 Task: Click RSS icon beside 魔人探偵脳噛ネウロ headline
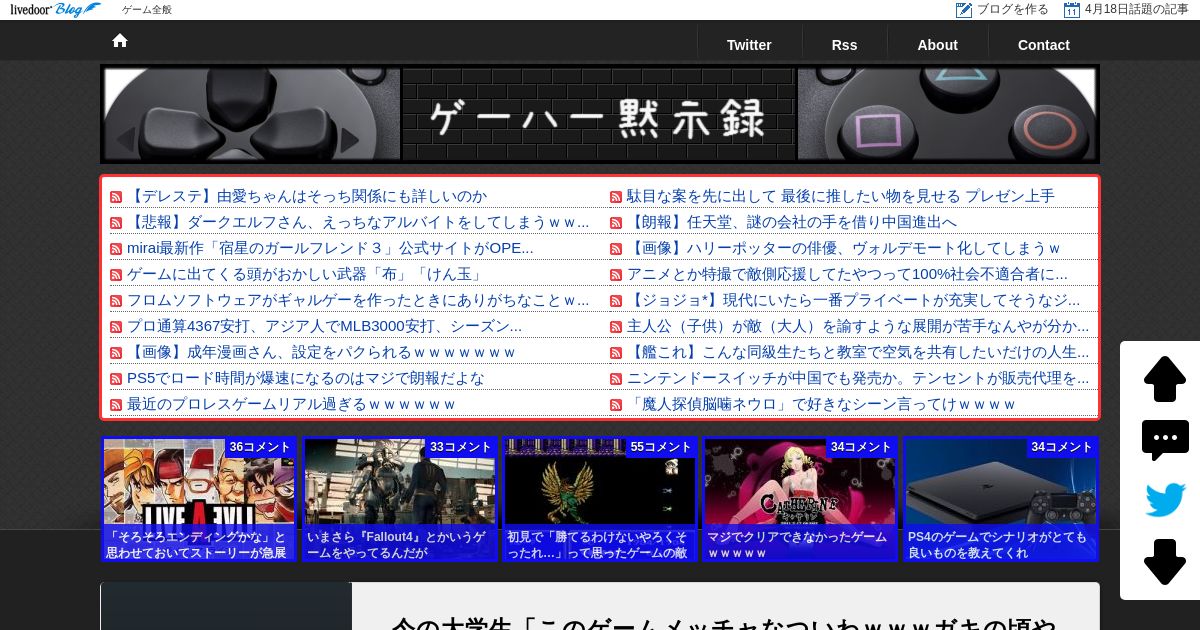tap(616, 405)
